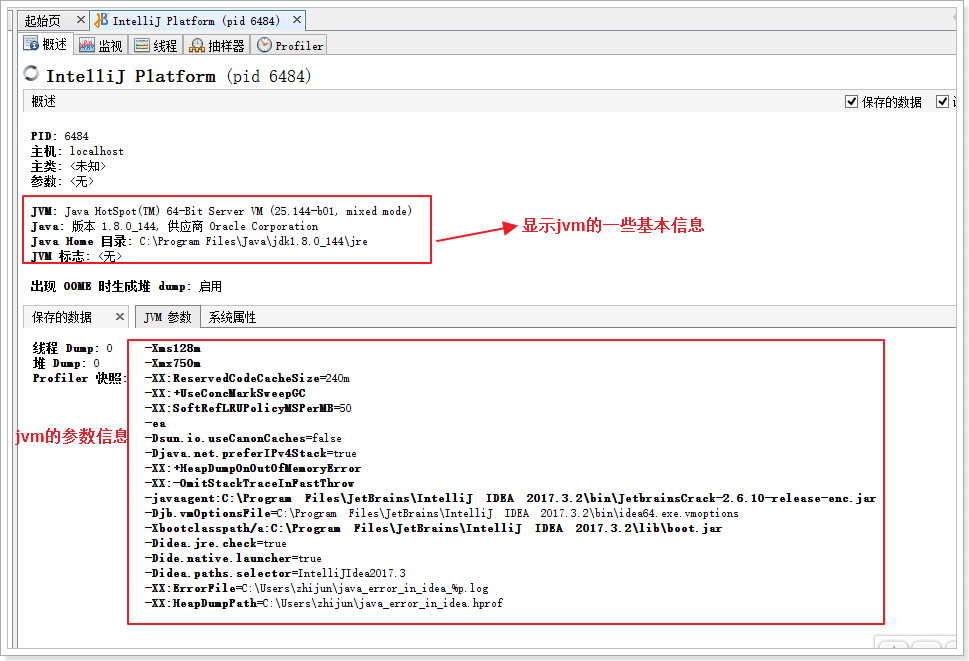Switch to the 系统属性 tab
The height and width of the screenshot is (661, 969).
point(232,317)
